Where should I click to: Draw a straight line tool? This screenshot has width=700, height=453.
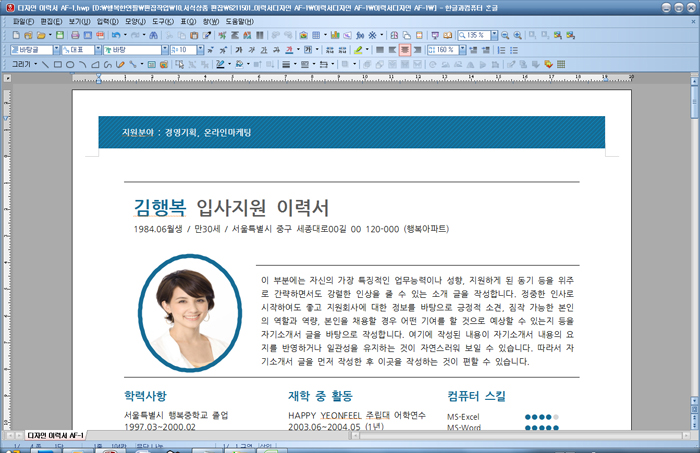(45, 65)
